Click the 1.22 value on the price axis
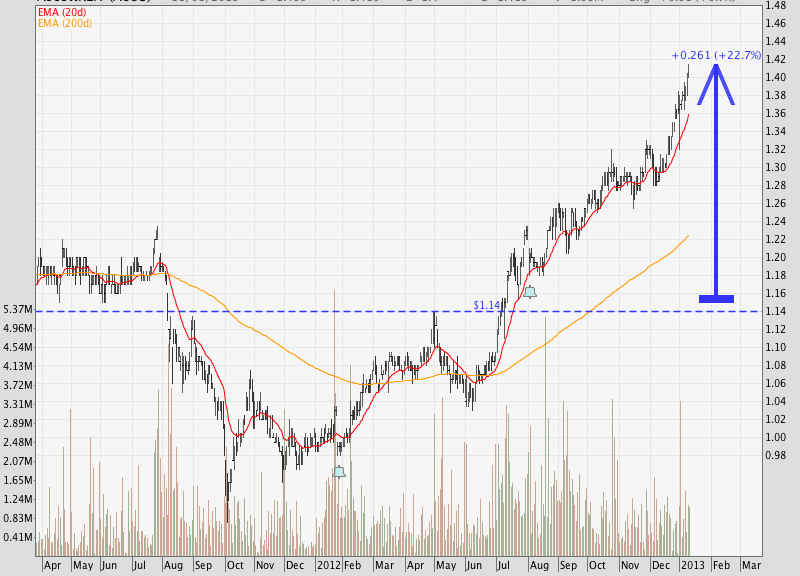Image resolution: width=800 pixels, height=576 pixels. 775,239
